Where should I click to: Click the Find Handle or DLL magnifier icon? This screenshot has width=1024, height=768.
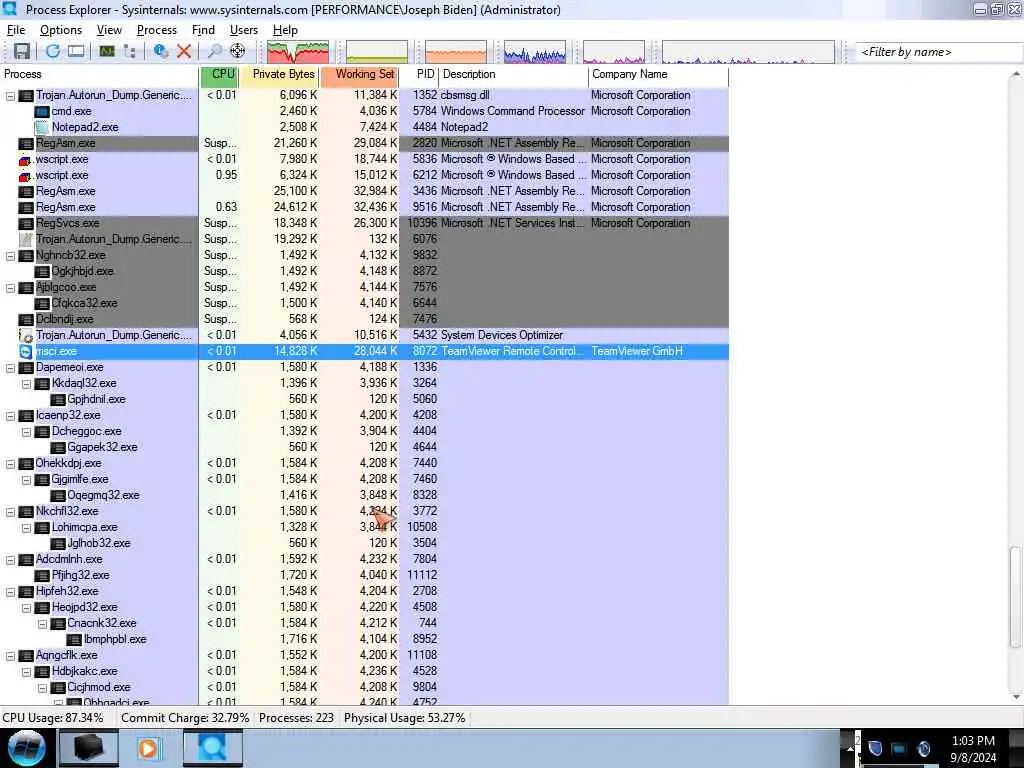[x=214, y=51]
